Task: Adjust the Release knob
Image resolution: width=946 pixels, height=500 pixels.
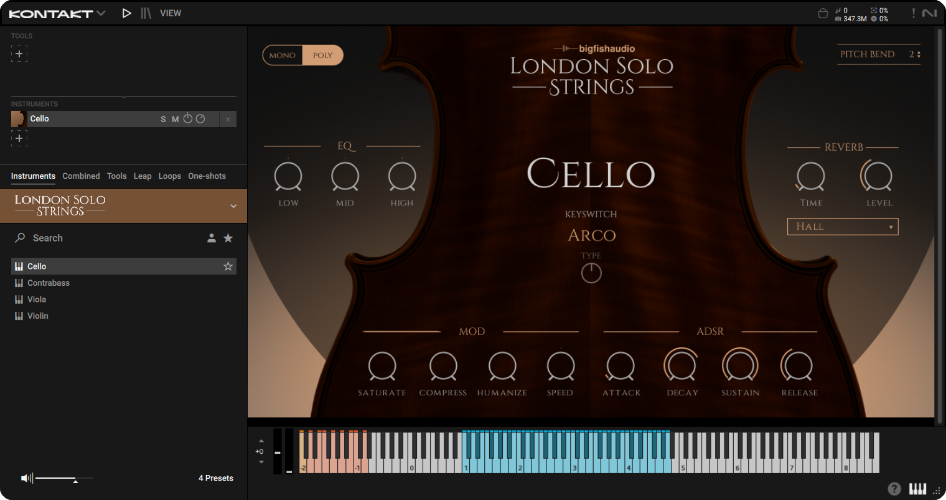Action: (798, 366)
